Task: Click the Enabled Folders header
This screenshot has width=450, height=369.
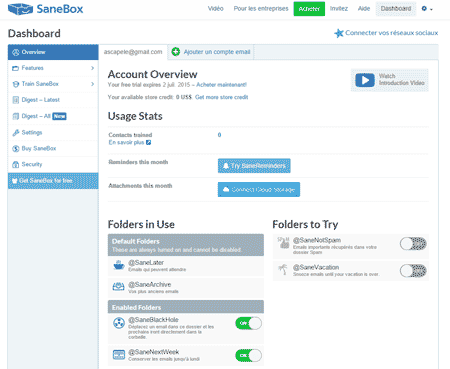Action: click(186, 307)
